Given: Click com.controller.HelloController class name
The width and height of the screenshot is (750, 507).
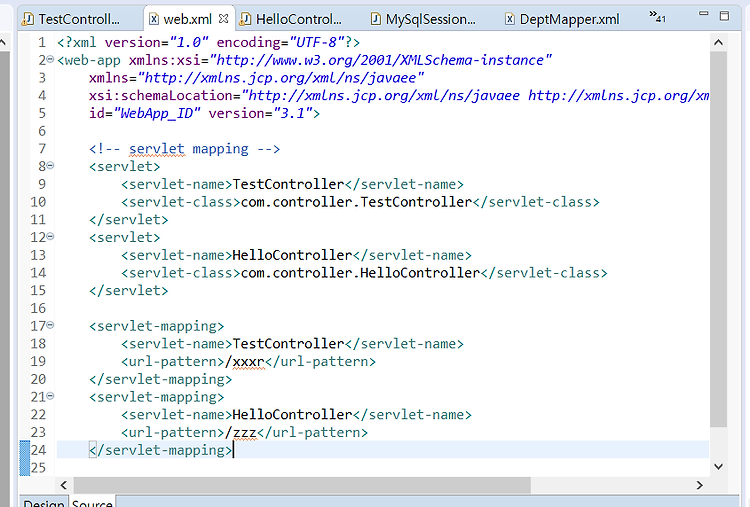Looking at the screenshot, I should click(x=360, y=273).
